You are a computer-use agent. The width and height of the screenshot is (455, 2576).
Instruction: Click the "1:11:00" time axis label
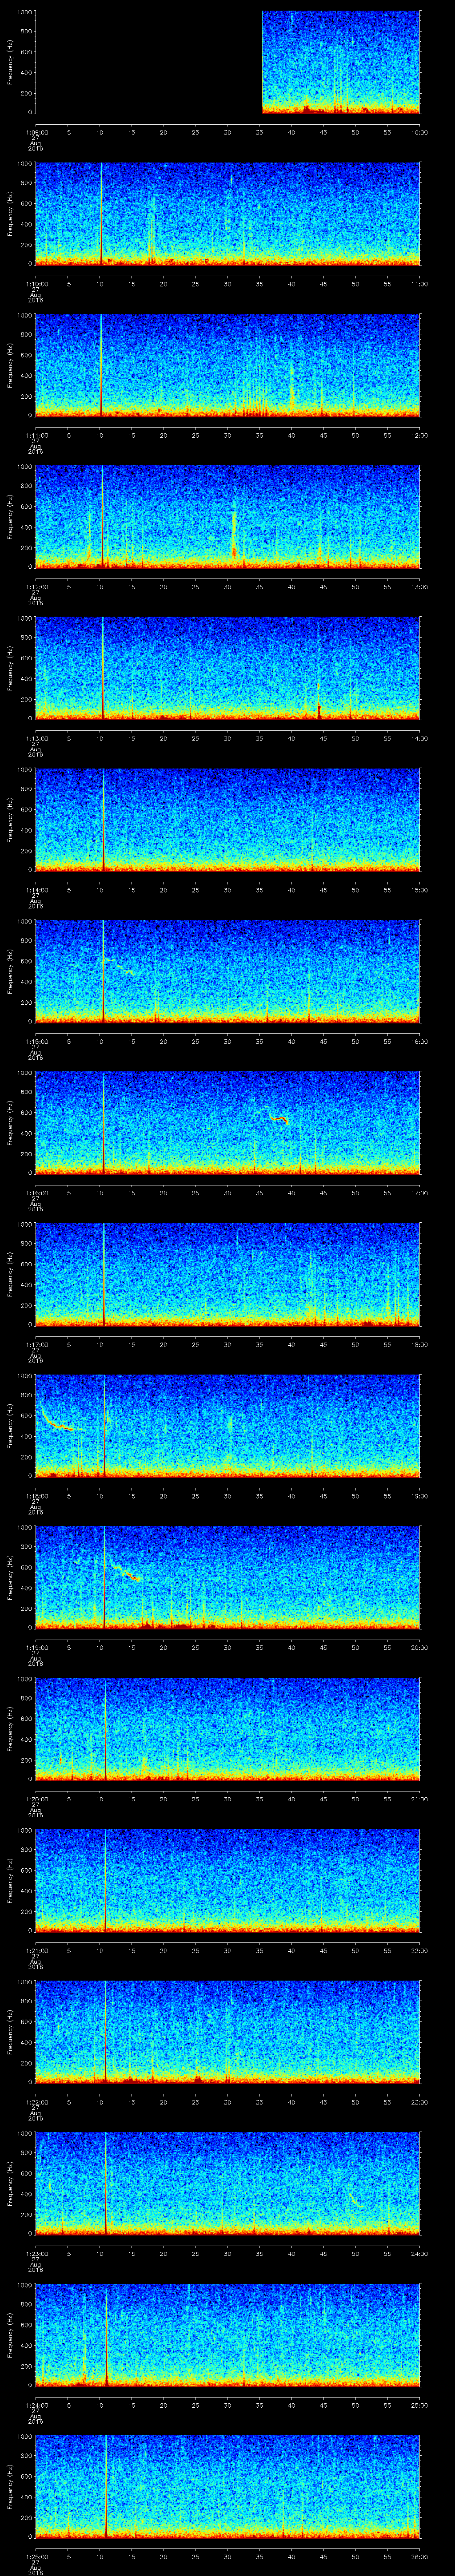click(36, 435)
